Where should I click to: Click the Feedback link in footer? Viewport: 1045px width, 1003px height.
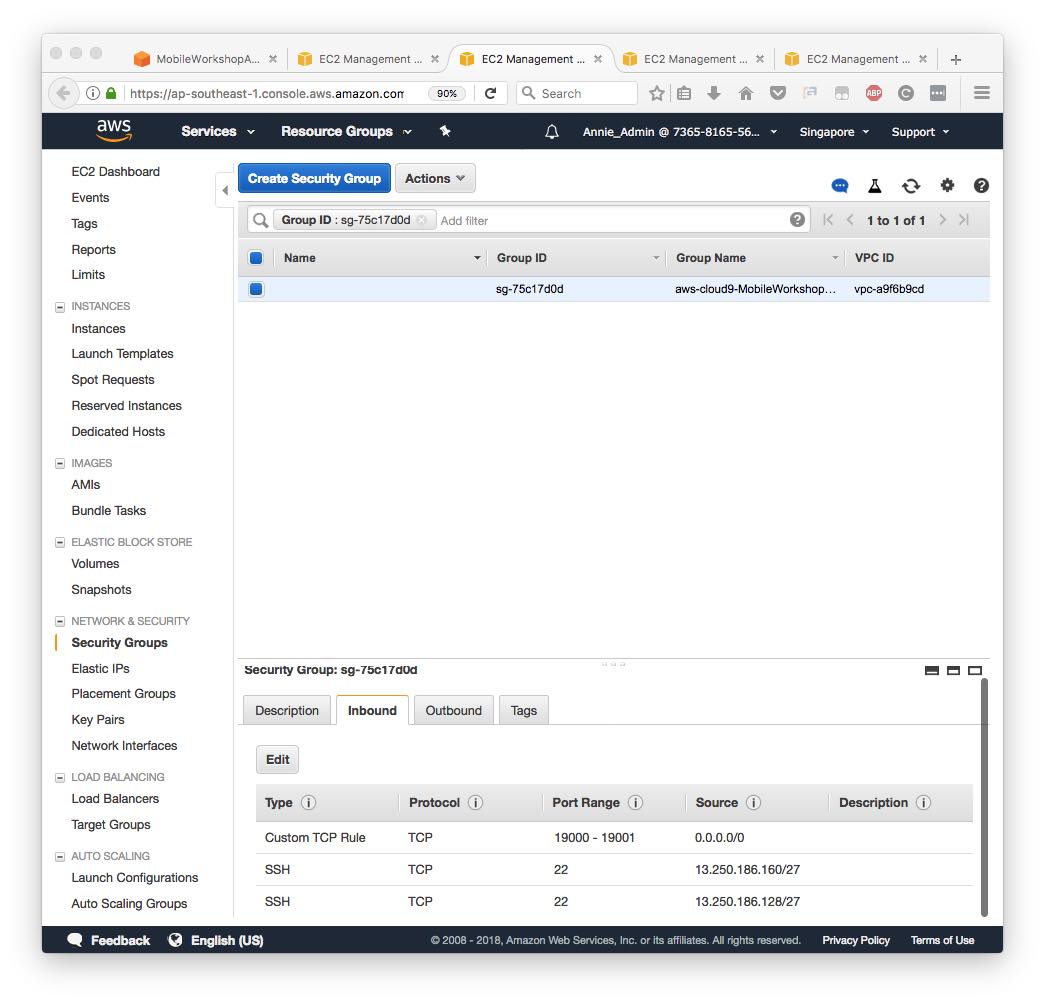[109, 940]
